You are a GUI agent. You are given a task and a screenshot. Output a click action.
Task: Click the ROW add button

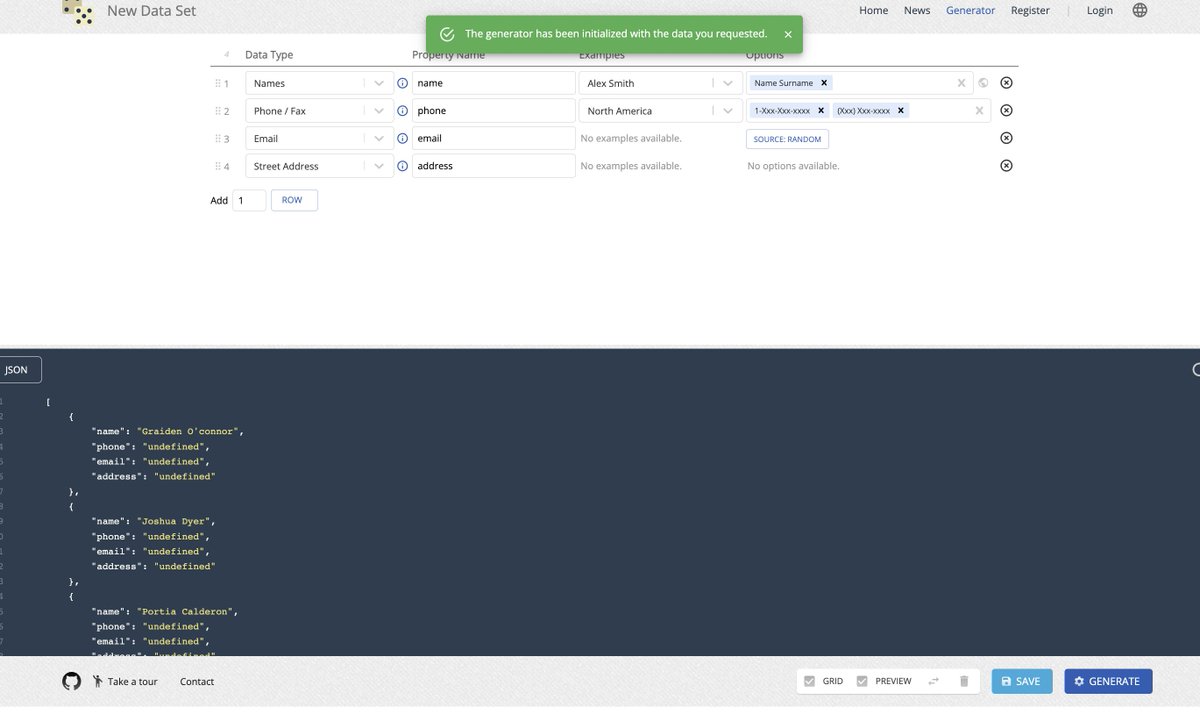[x=293, y=200]
